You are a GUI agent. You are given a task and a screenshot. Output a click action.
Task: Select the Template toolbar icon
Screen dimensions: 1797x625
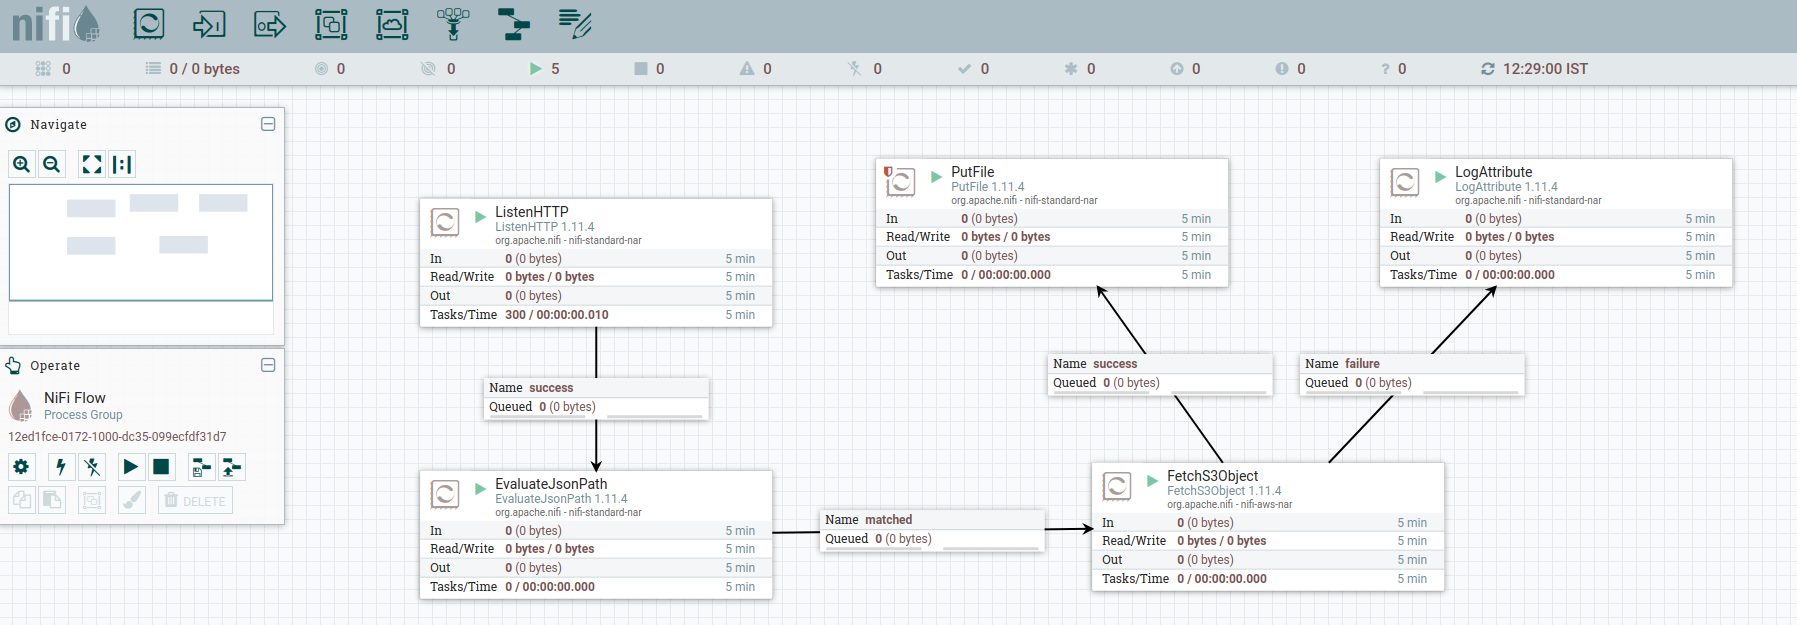tap(514, 24)
